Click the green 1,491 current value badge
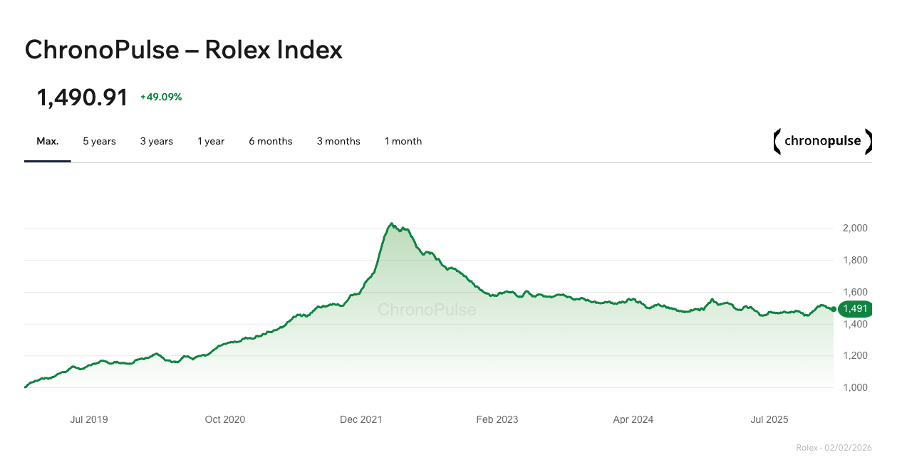The height and width of the screenshot is (472, 902). tap(855, 309)
